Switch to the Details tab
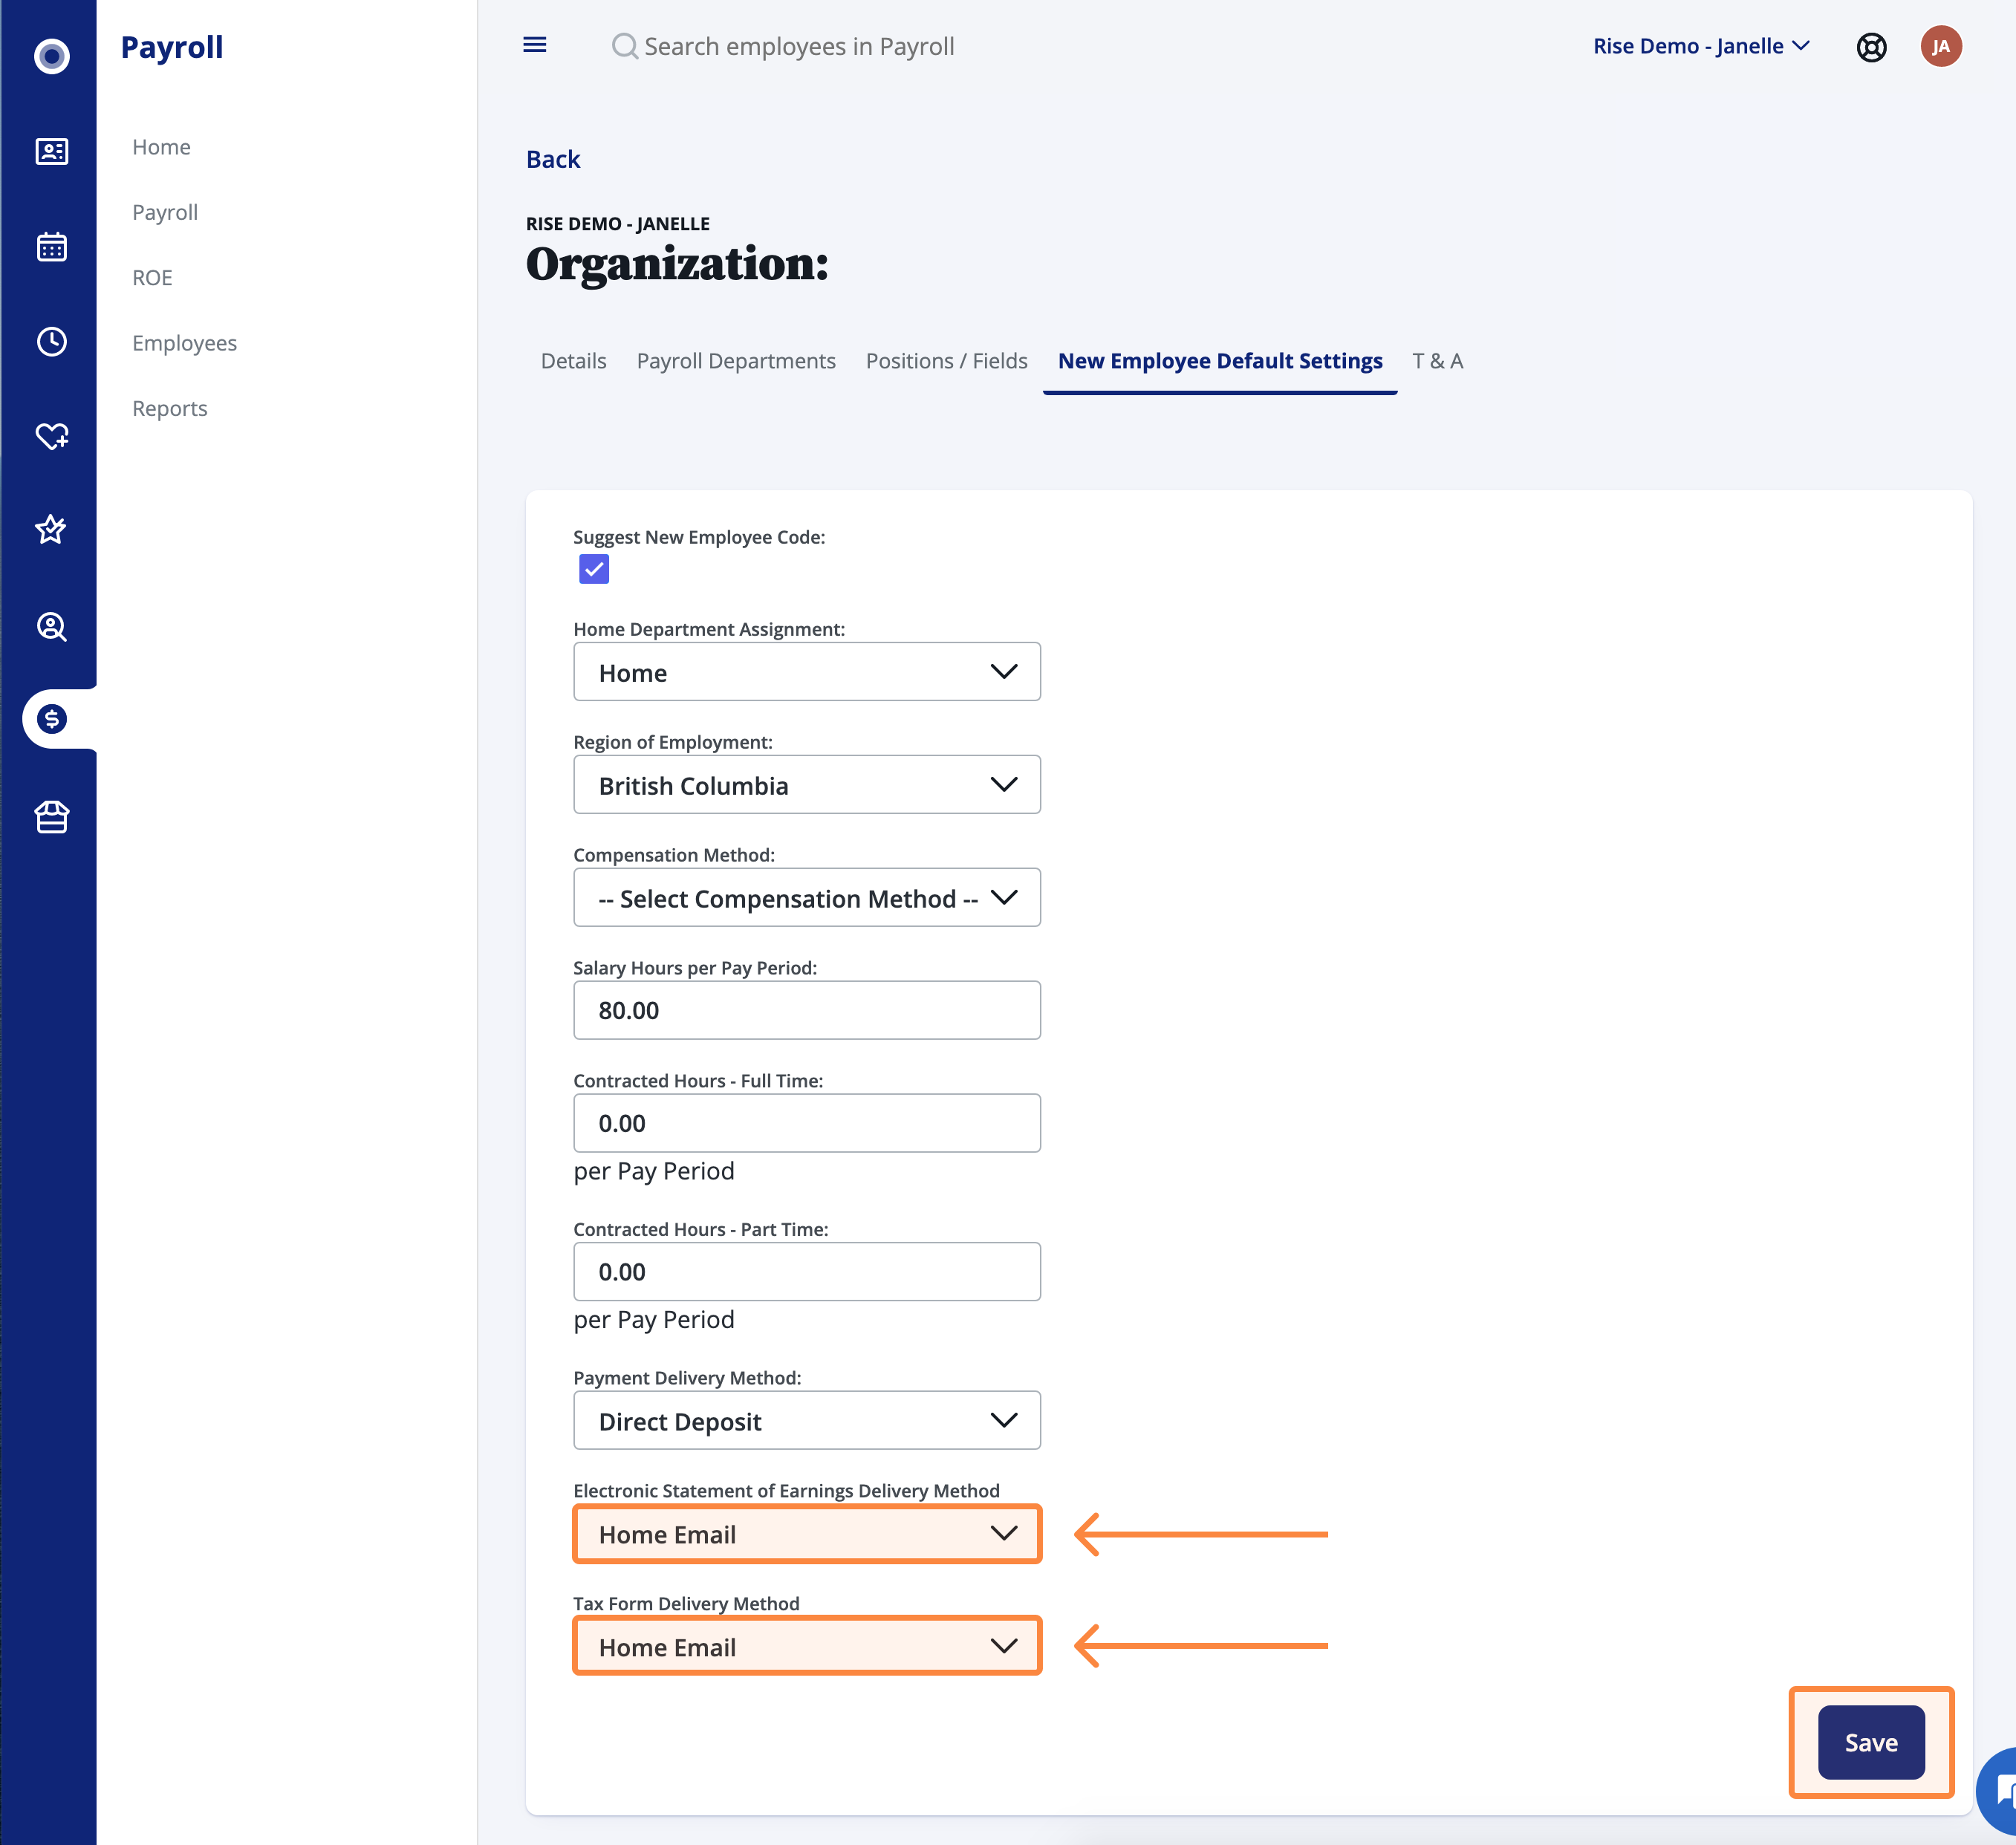 click(574, 361)
